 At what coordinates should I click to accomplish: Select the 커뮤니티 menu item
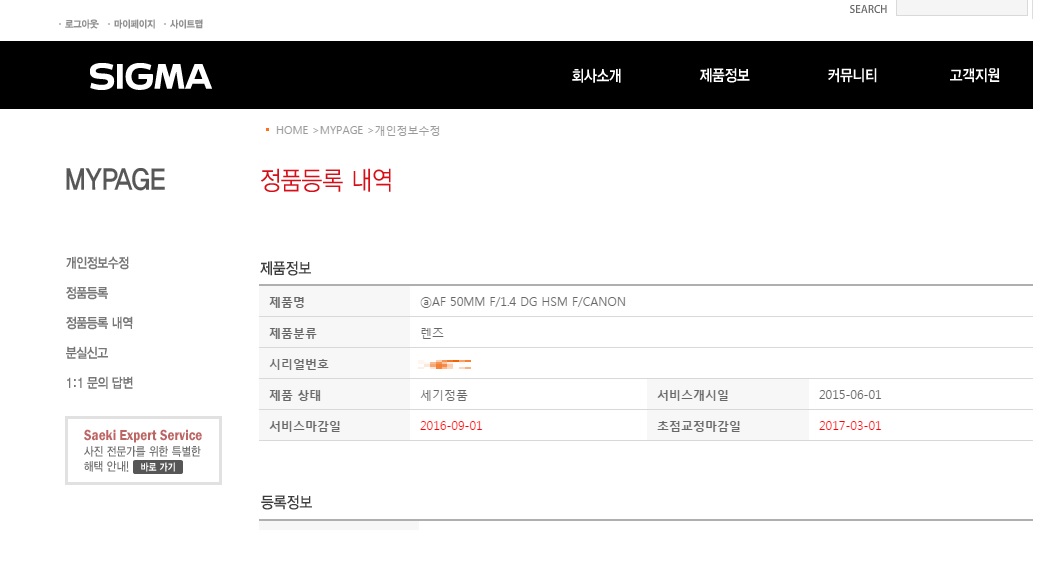tap(852, 75)
